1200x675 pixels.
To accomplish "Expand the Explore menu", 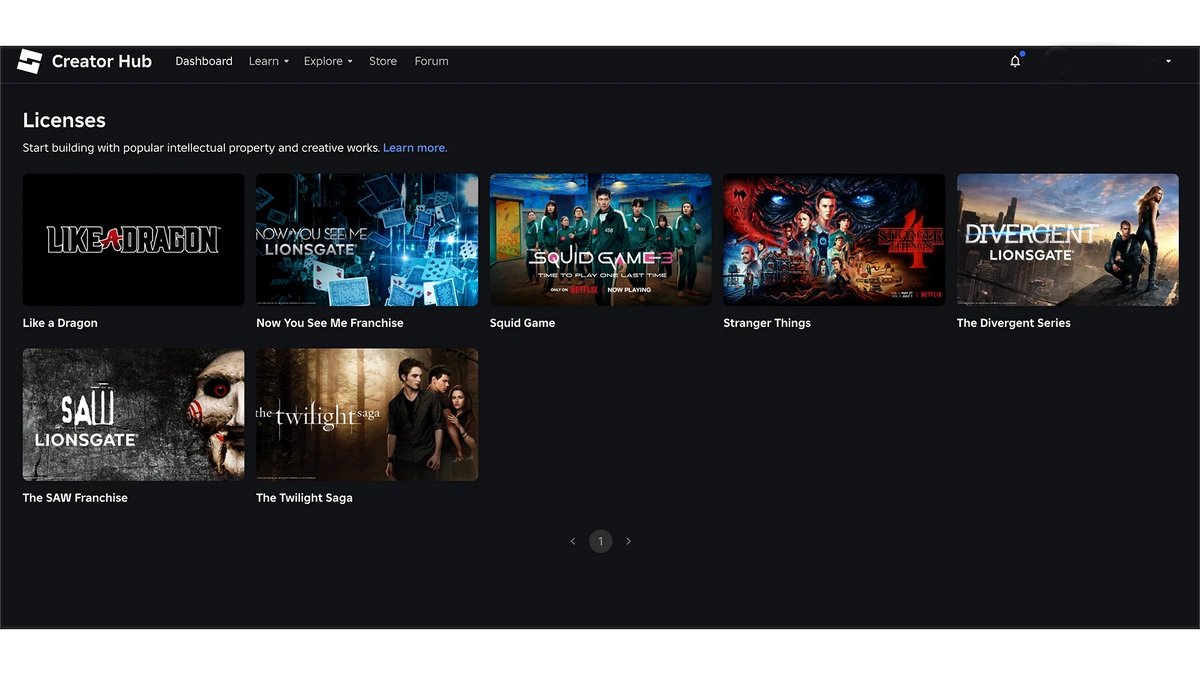I will (328, 61).
